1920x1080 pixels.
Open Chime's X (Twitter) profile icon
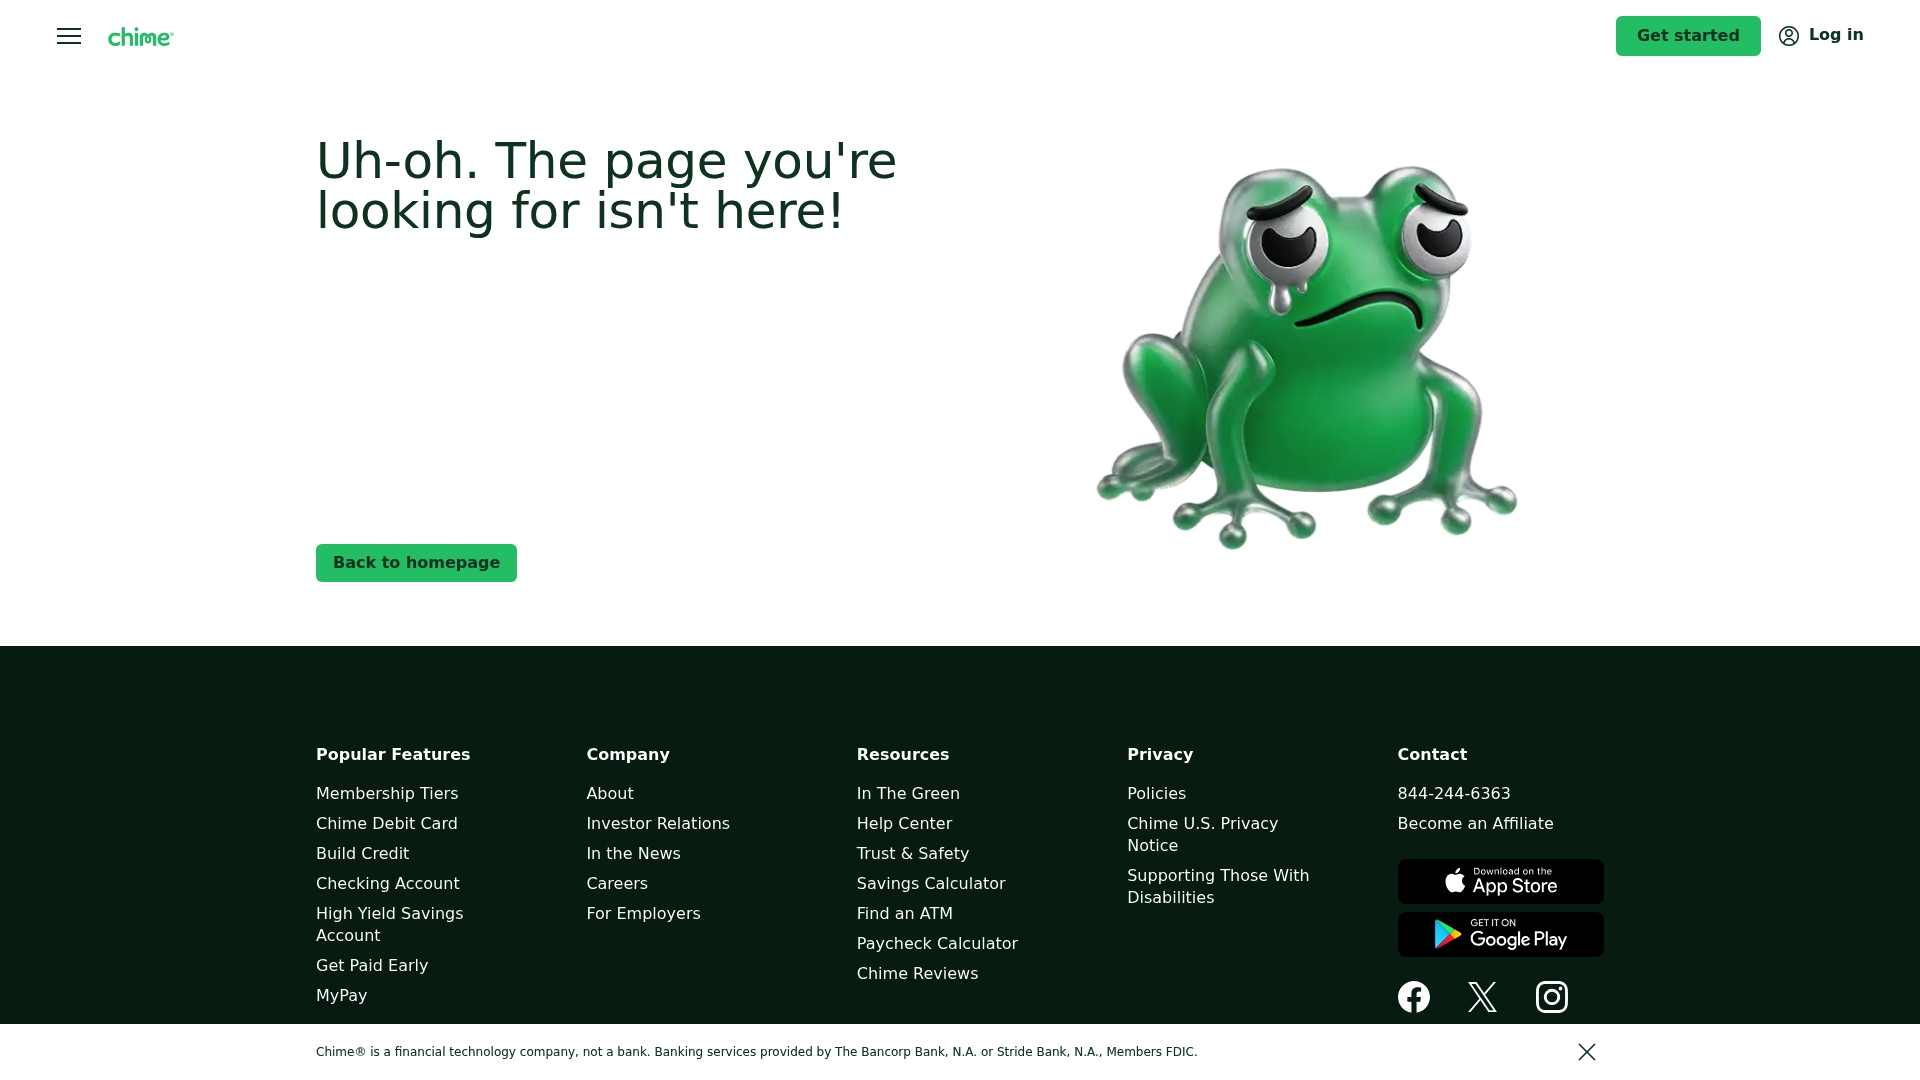(1482, 997)
